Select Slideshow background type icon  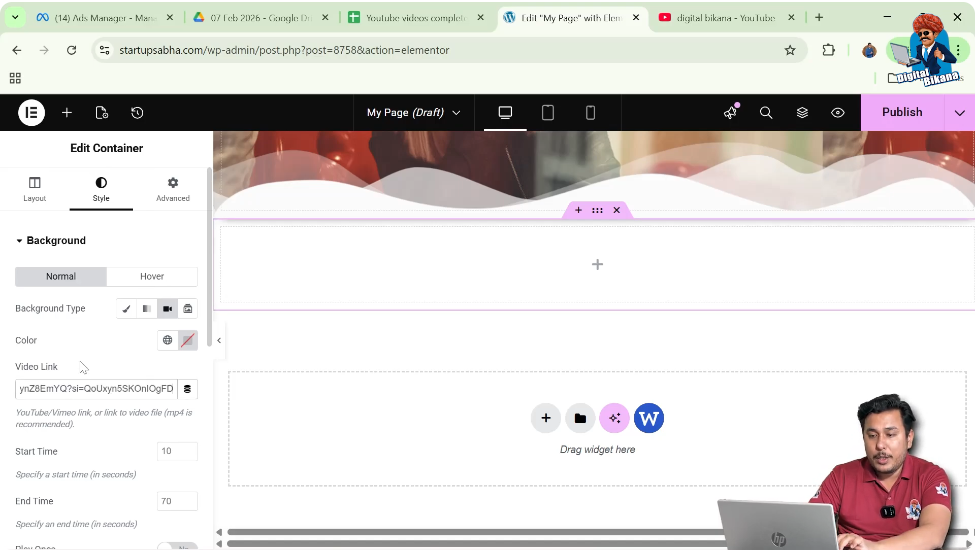click(x=187, y=309)
